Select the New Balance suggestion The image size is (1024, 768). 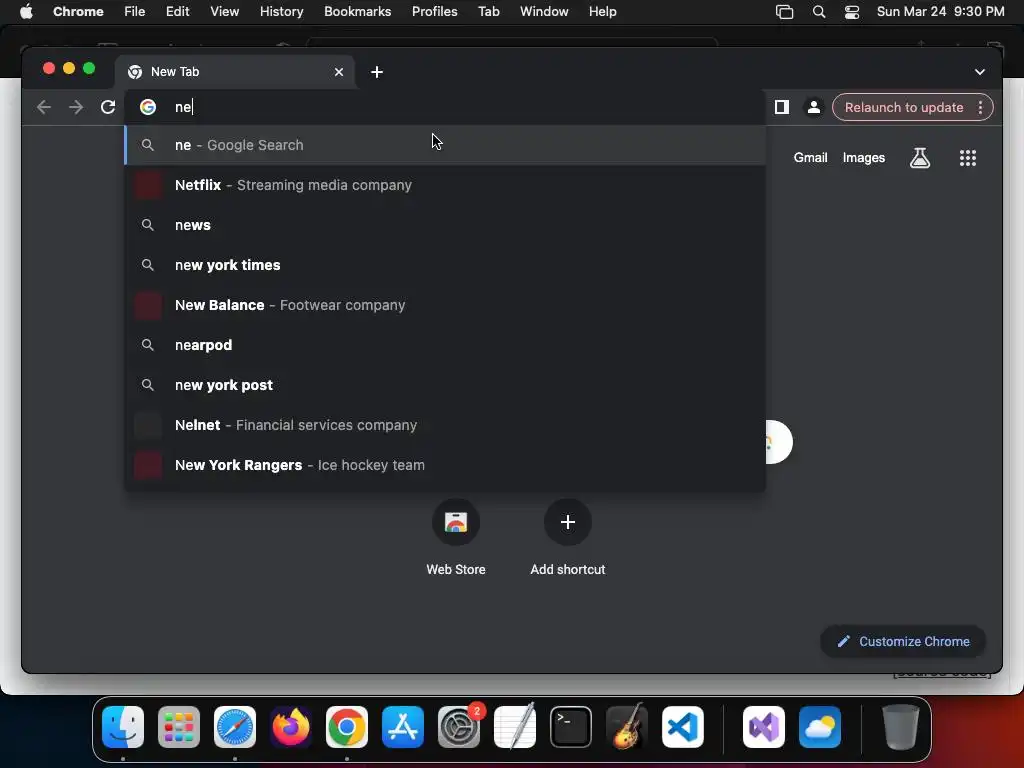click(445, 305)
